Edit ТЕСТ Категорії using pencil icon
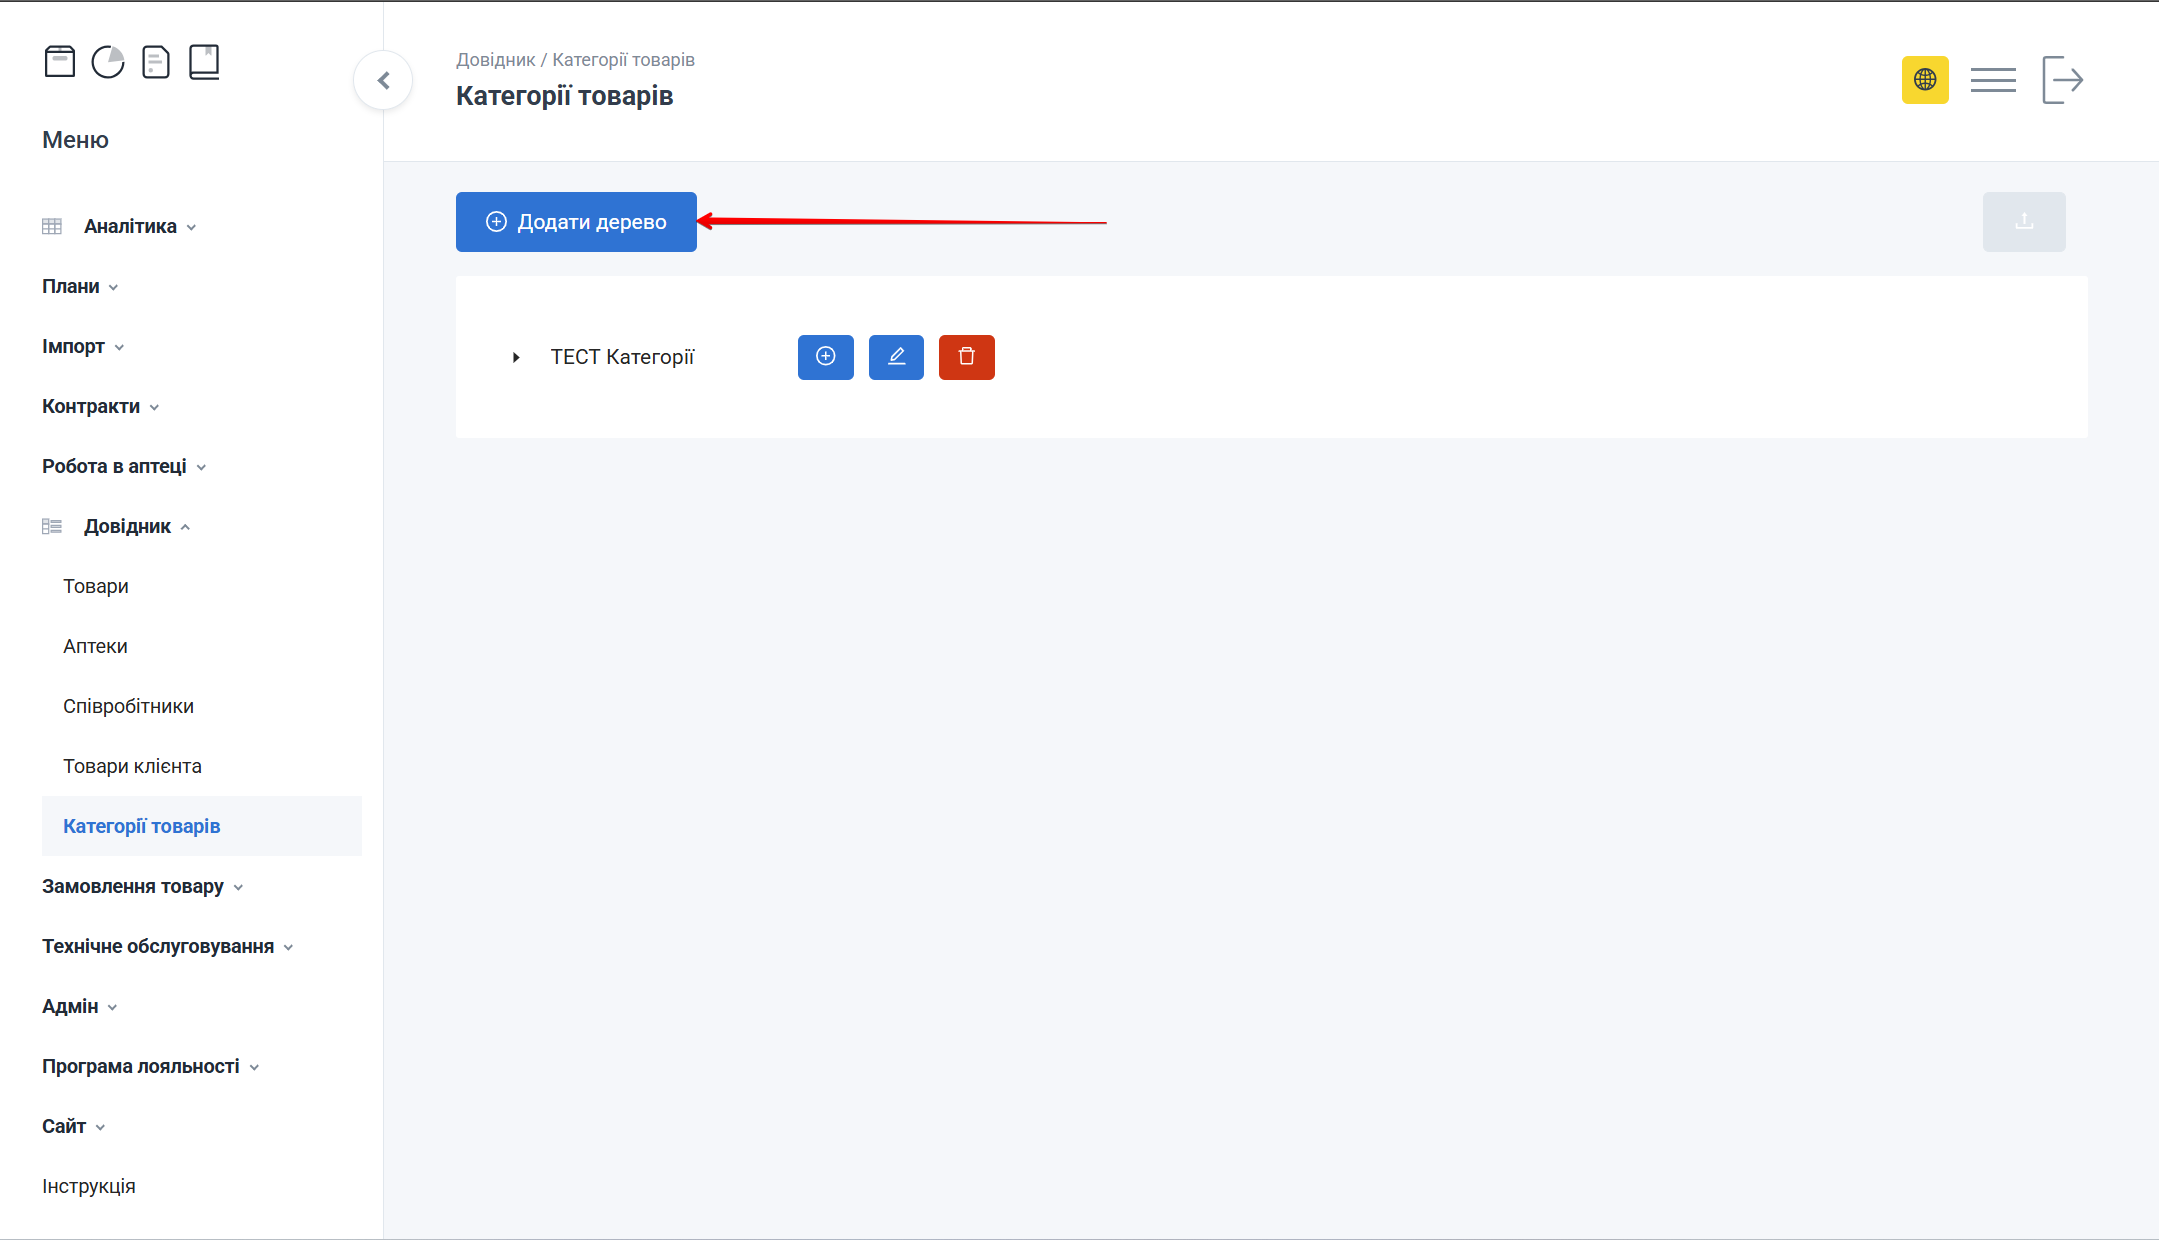 click(x=896, y=357)
